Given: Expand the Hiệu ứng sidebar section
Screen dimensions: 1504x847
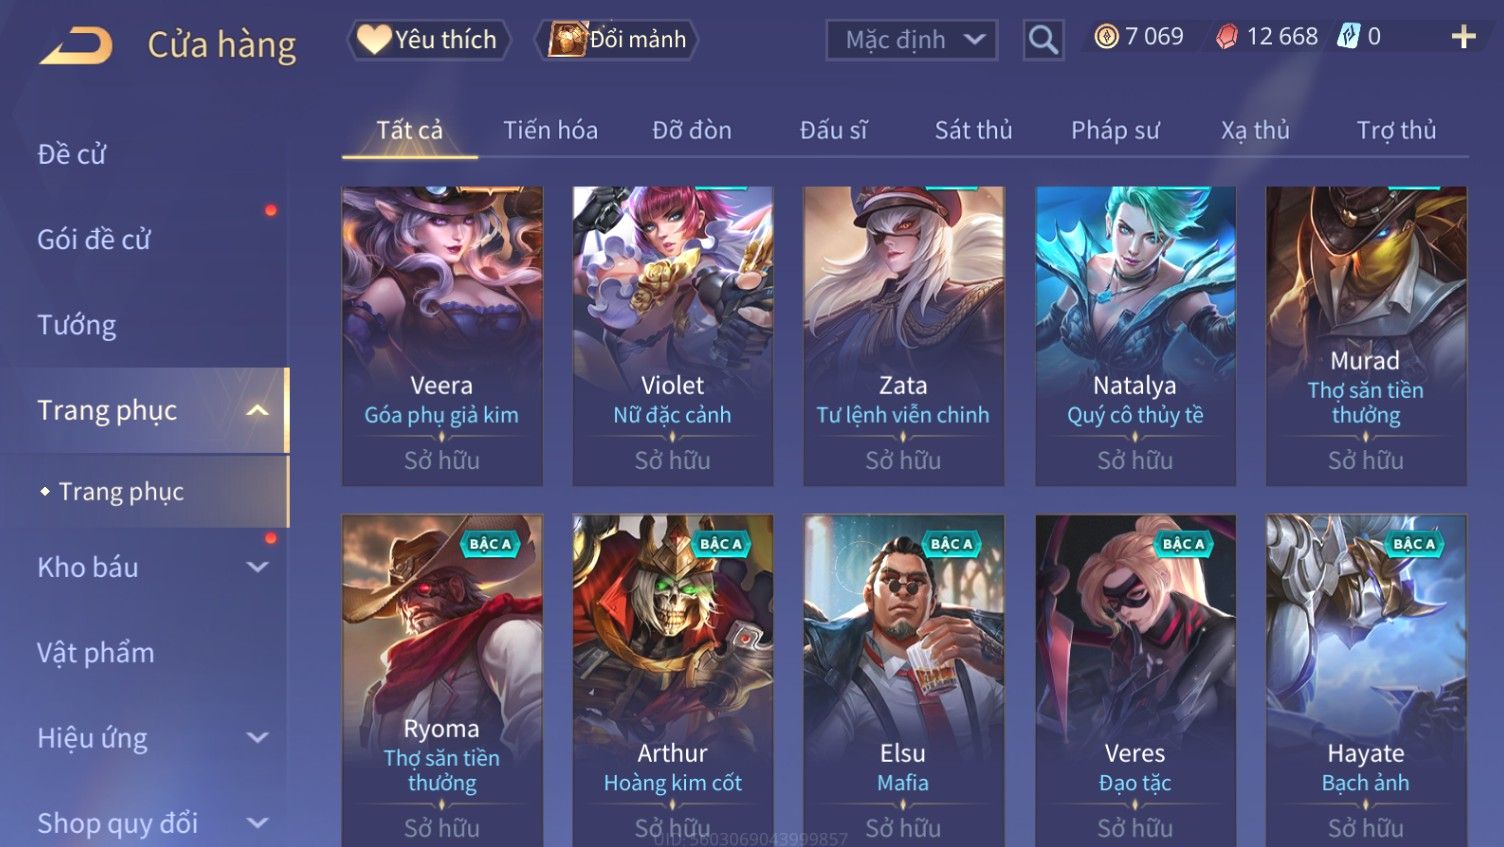Looking at the screenshot, I should coord(257,738).
